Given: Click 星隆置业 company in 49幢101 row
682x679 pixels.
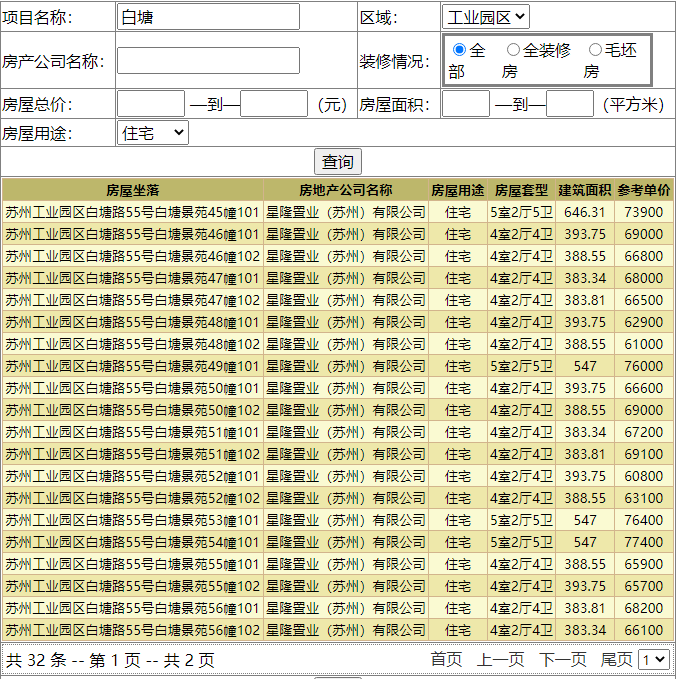Looking at the screenshot, I should [346, 366].
